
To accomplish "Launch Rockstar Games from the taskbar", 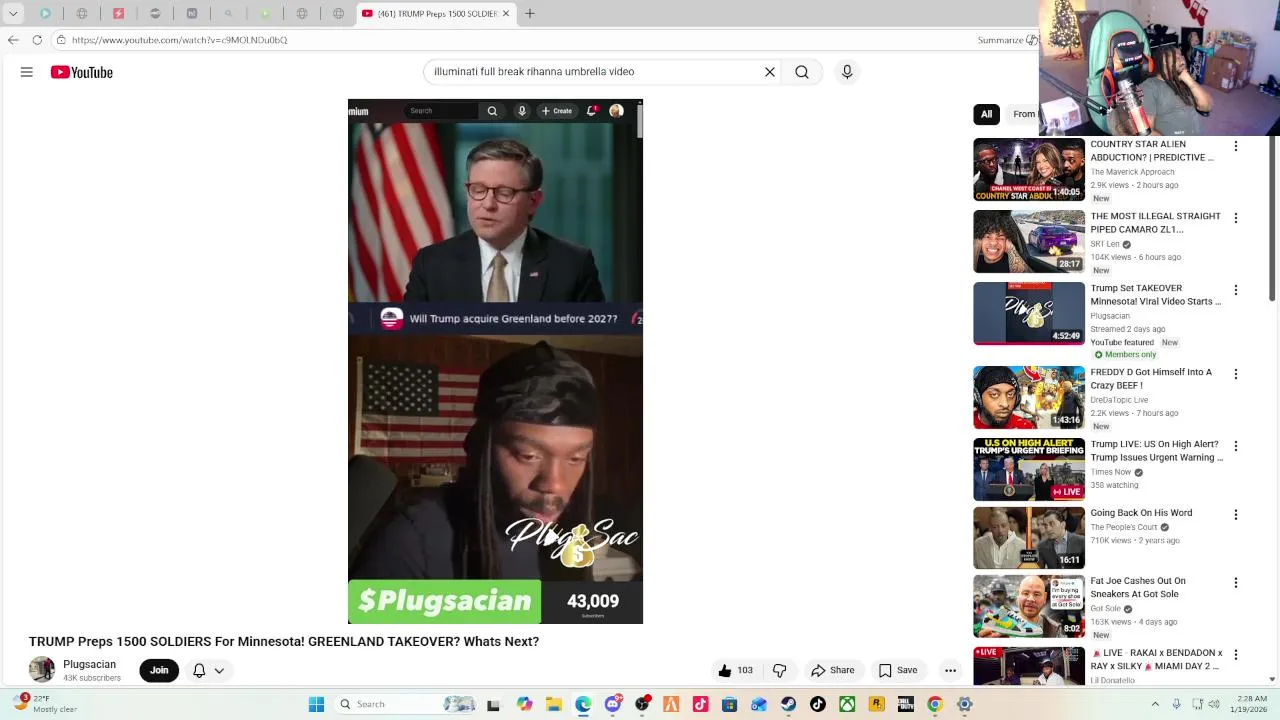I will pos(877,704).
